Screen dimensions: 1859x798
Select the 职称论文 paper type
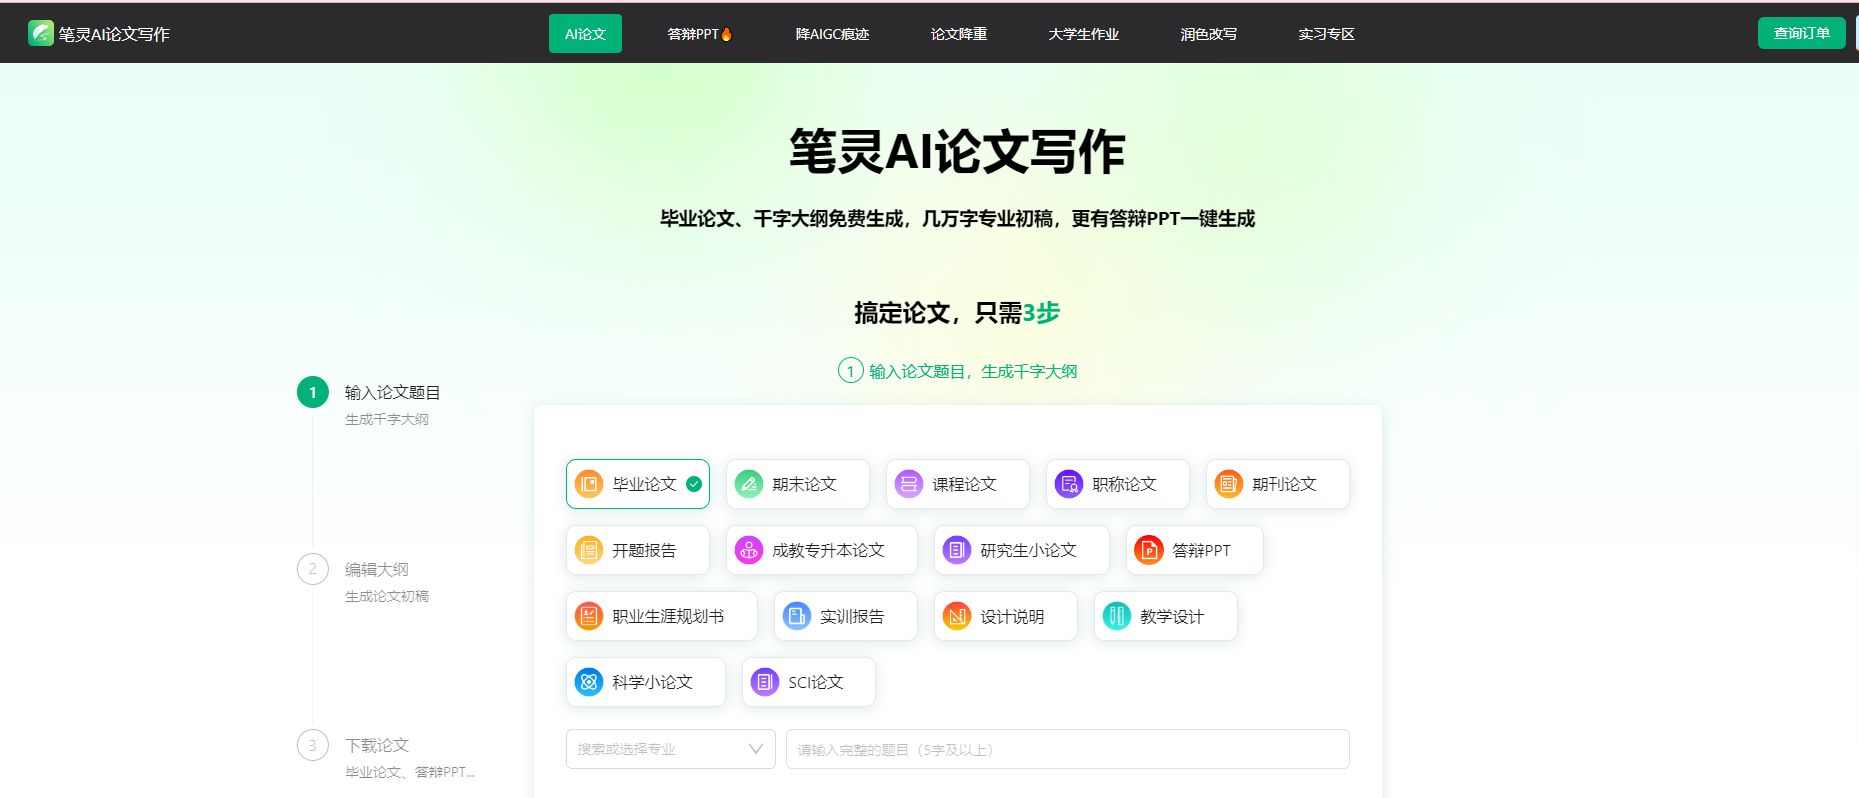[x=1118, y=484]
